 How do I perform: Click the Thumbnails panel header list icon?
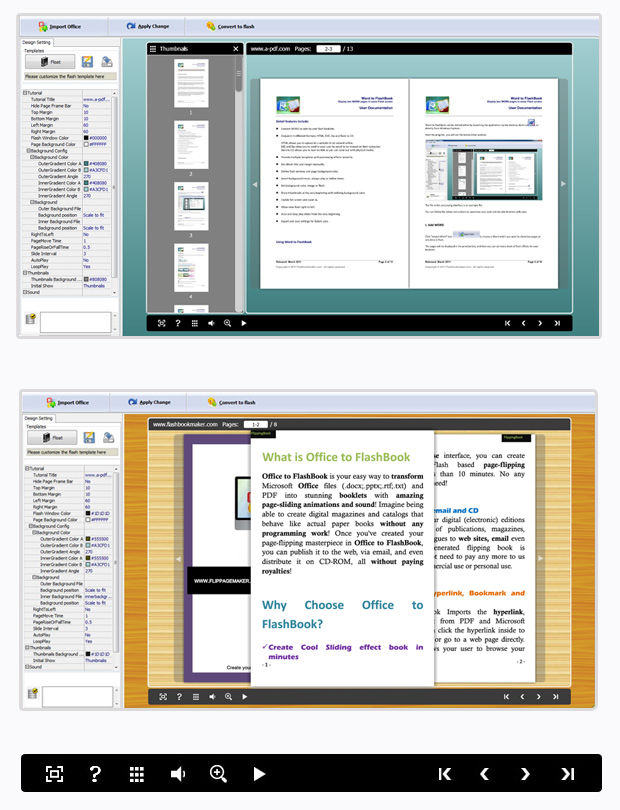153,49
